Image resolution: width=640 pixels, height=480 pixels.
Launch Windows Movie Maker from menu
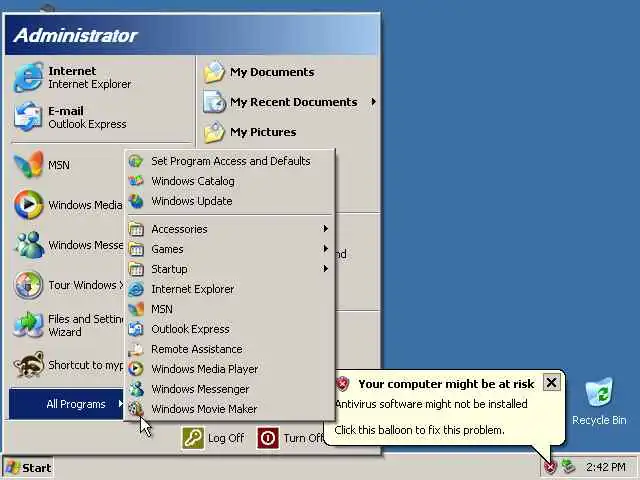(x=231, y=409)
